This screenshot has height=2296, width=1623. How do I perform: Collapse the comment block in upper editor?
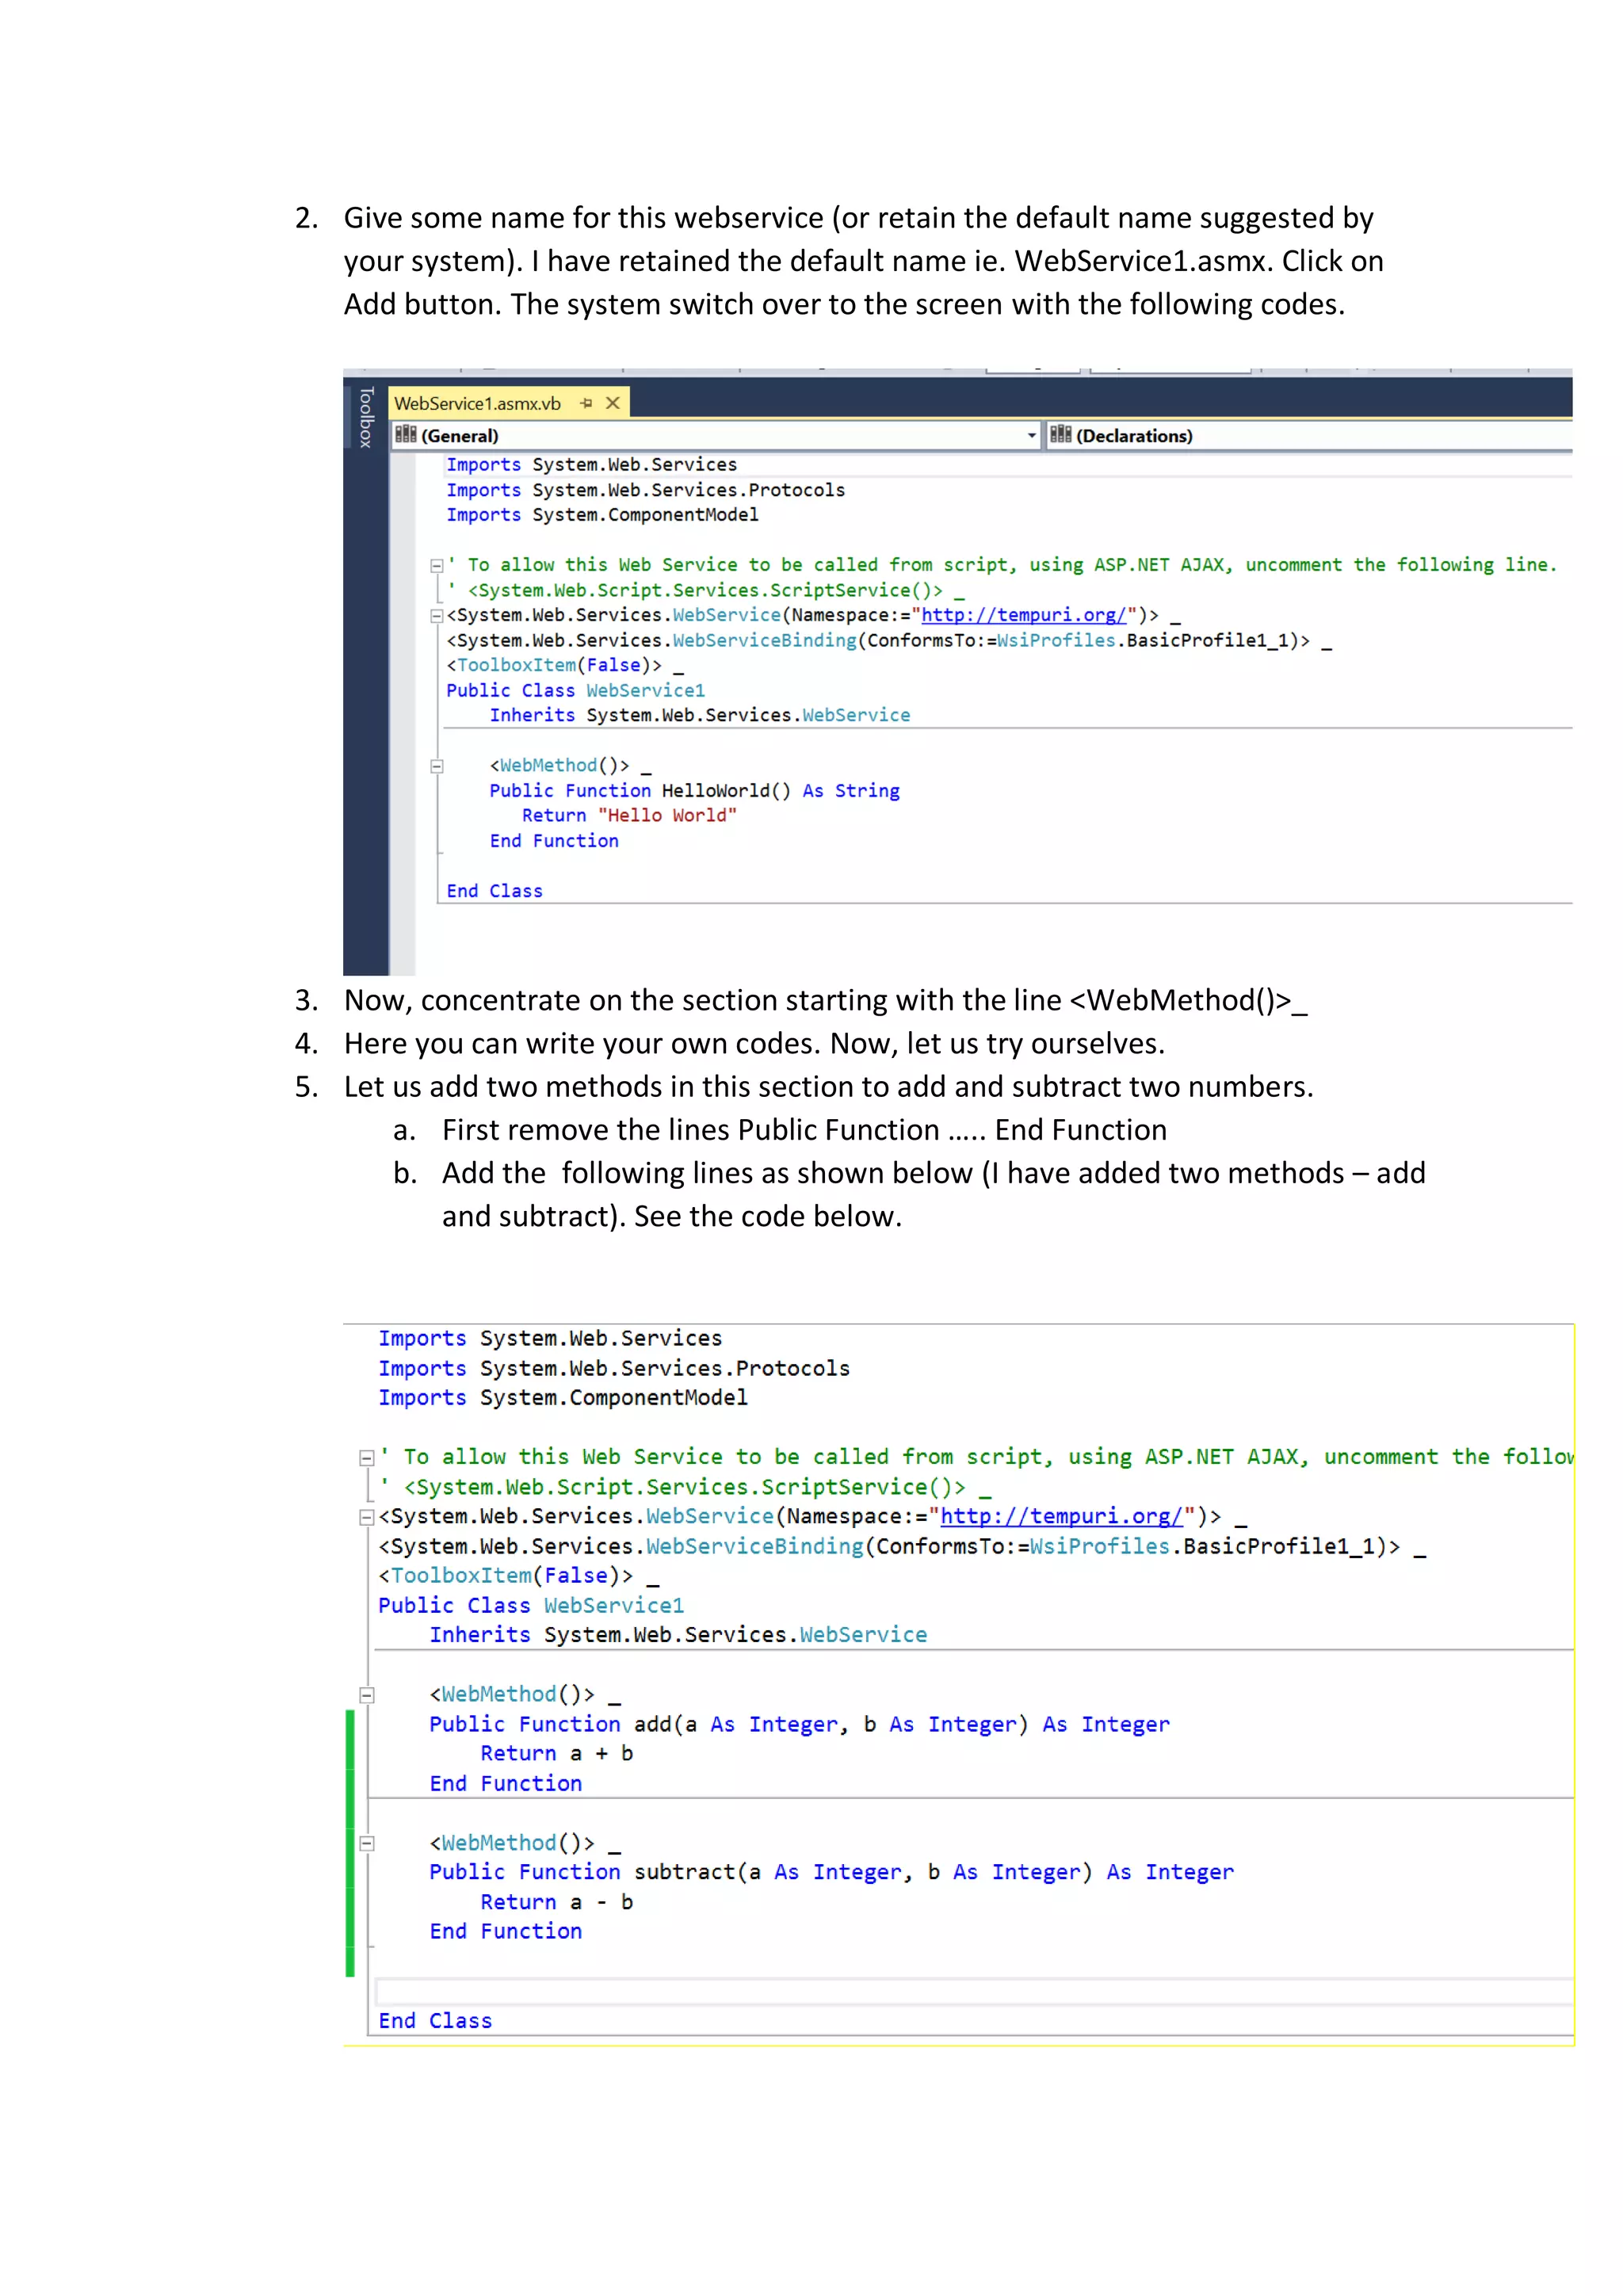coord(437,566)
